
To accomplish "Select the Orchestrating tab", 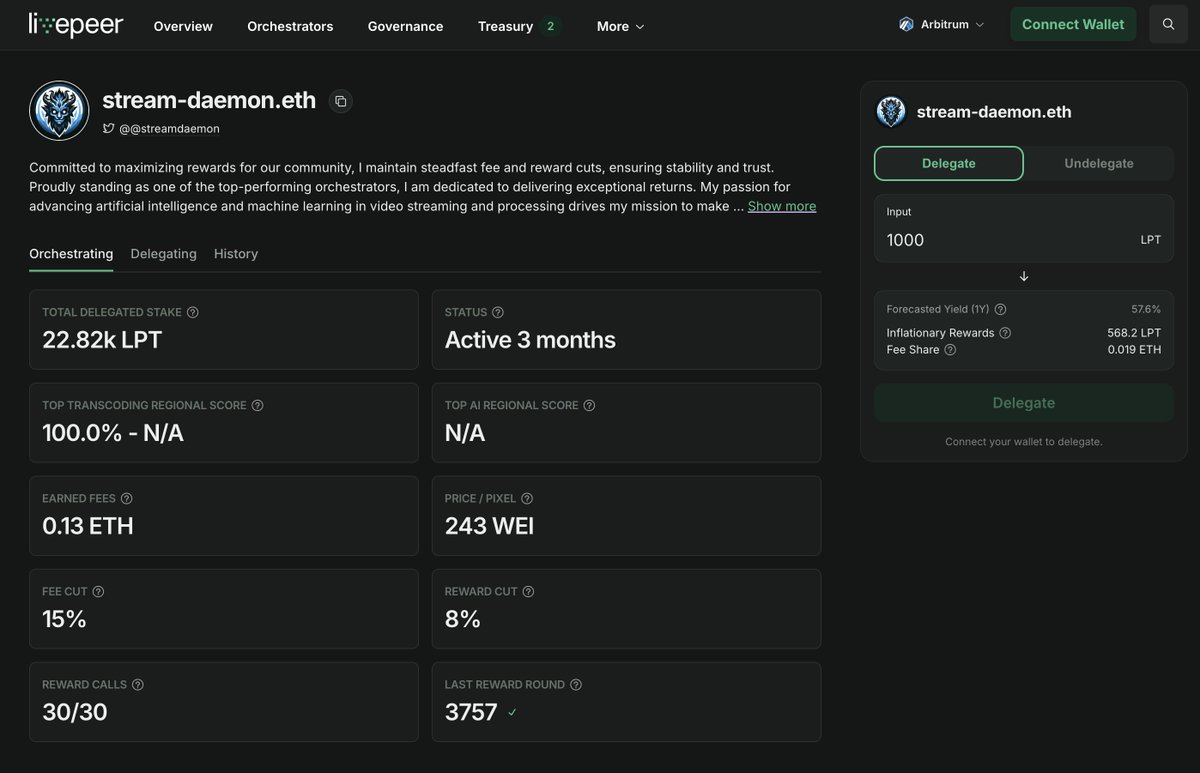I will [71, 254].
